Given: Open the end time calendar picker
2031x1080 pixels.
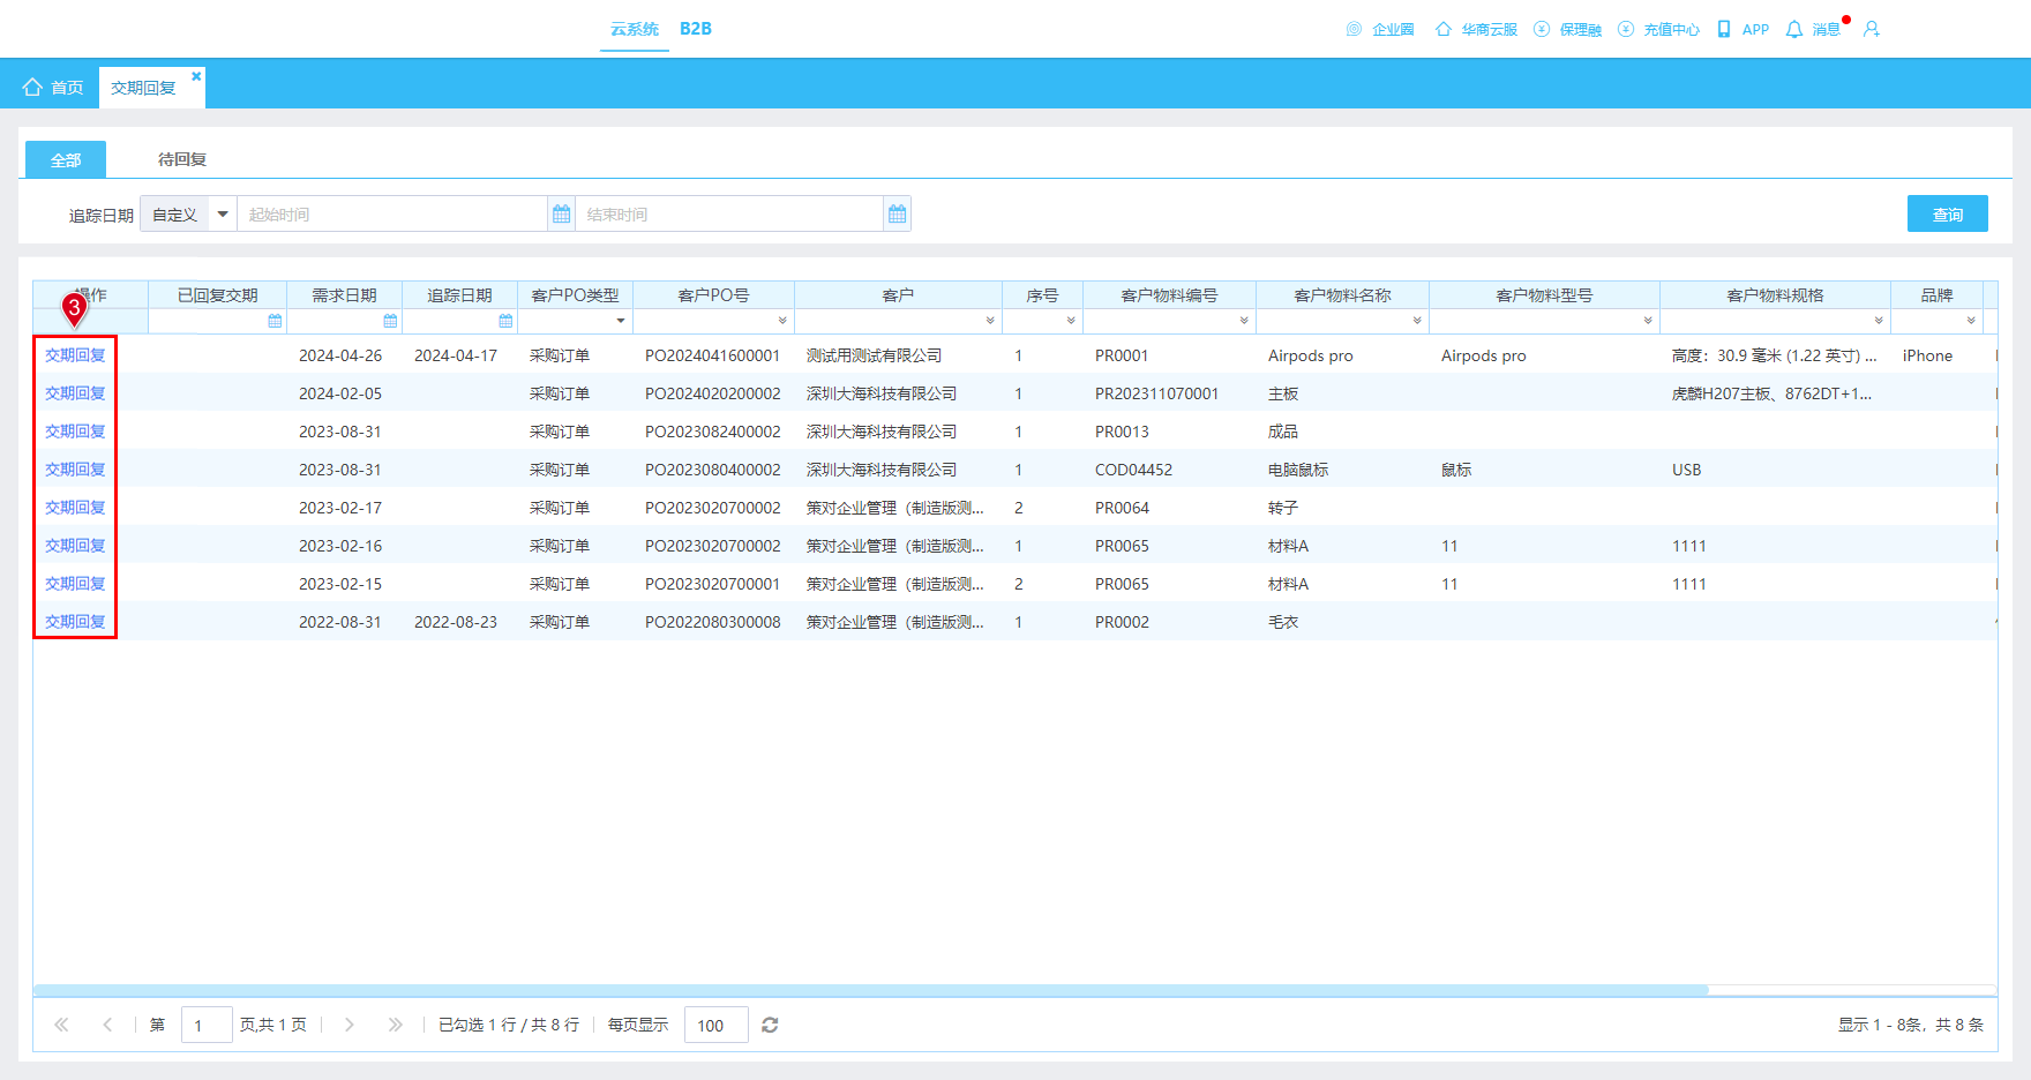Looking at the screenshot, I should (897, 214).
